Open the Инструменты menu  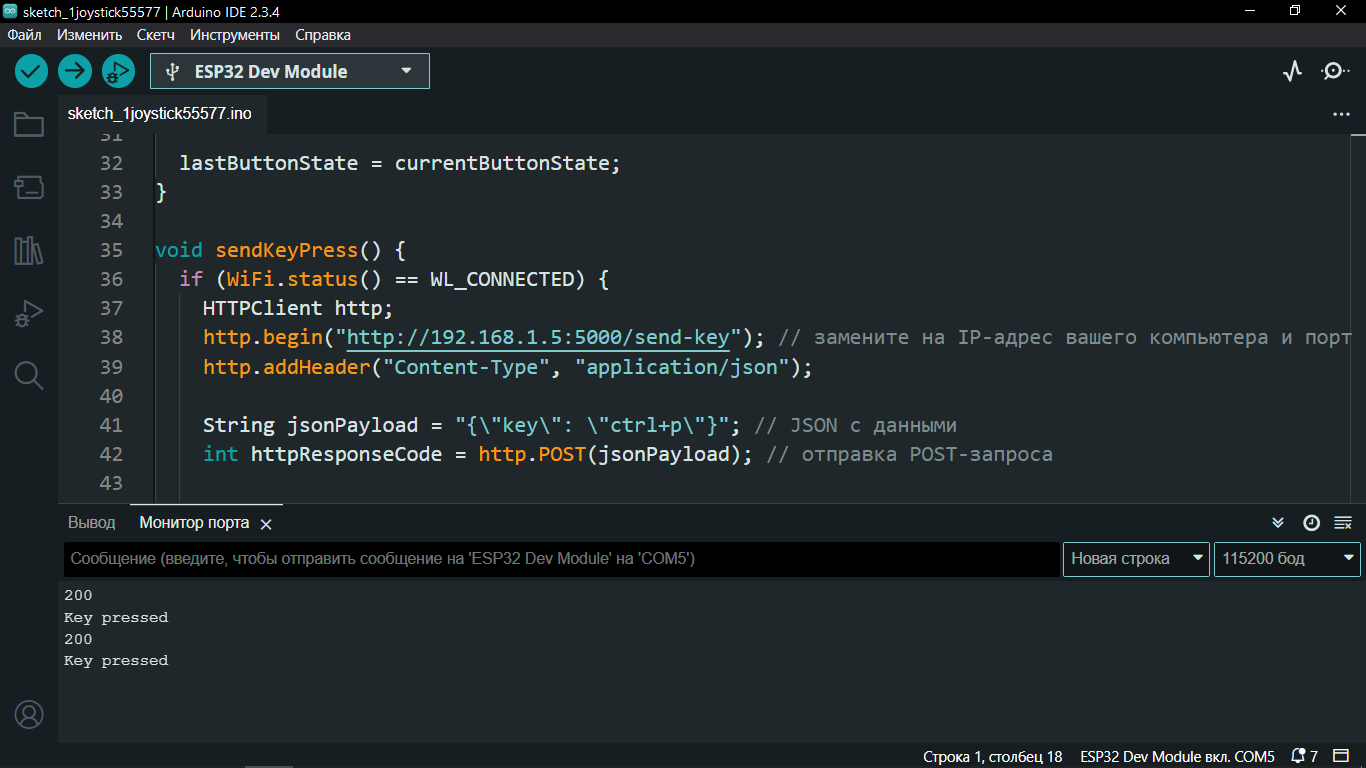235,34
